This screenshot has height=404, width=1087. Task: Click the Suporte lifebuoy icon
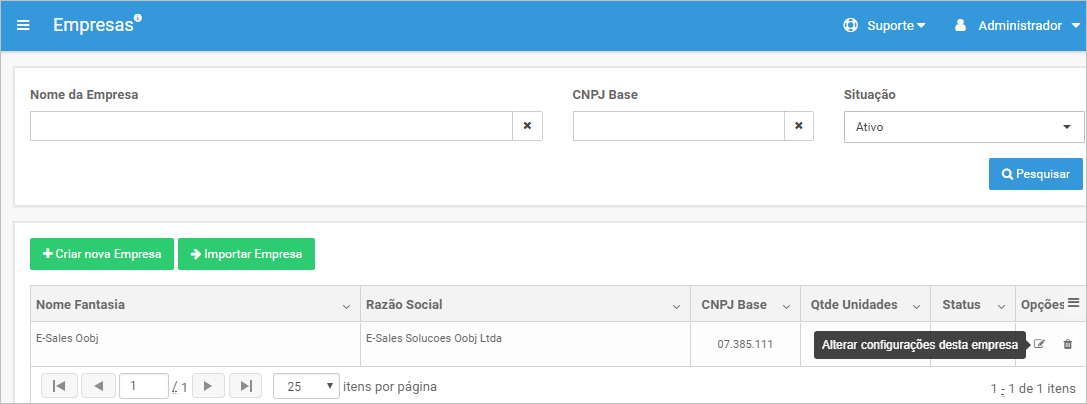850,26
